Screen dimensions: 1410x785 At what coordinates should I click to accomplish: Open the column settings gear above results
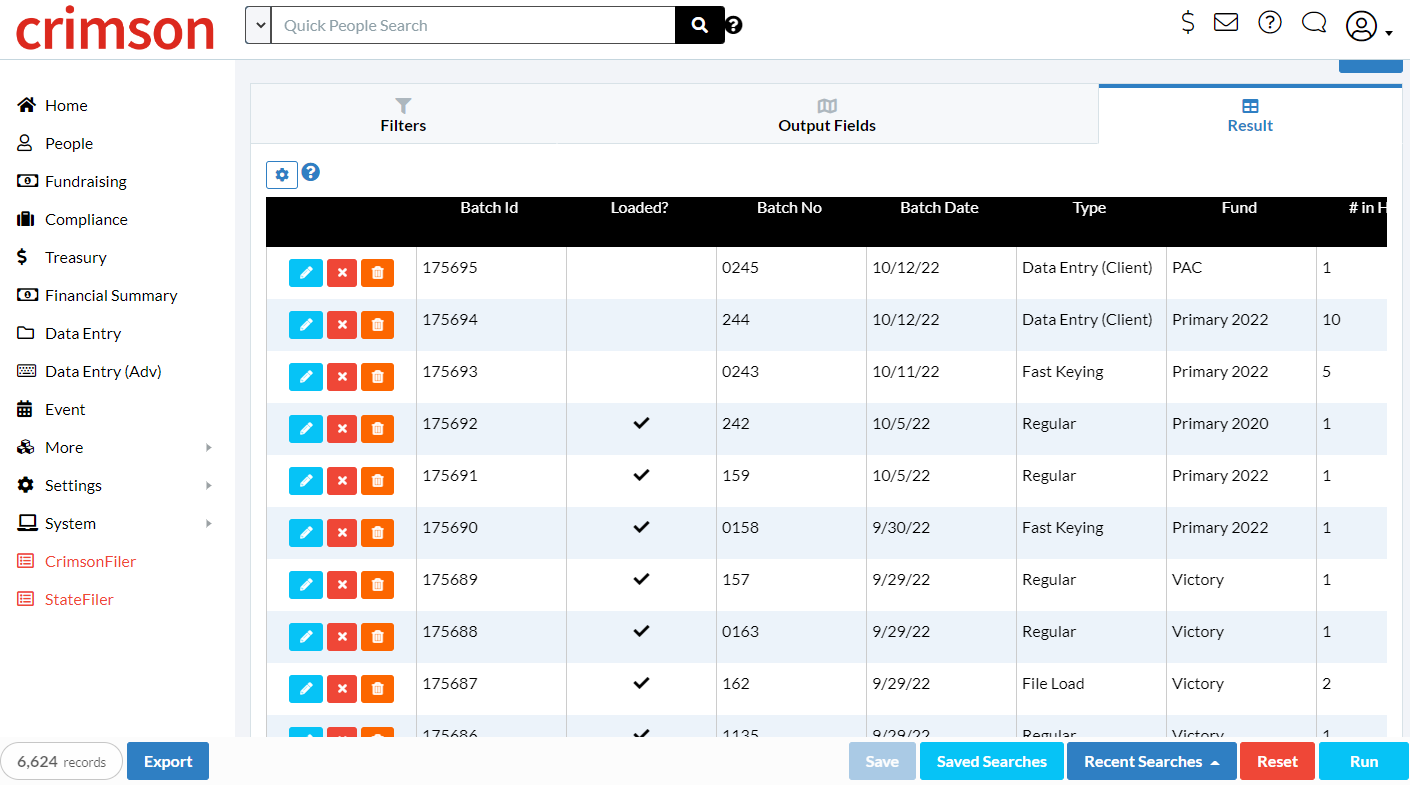pyautogui.click(x=281, y=174)
